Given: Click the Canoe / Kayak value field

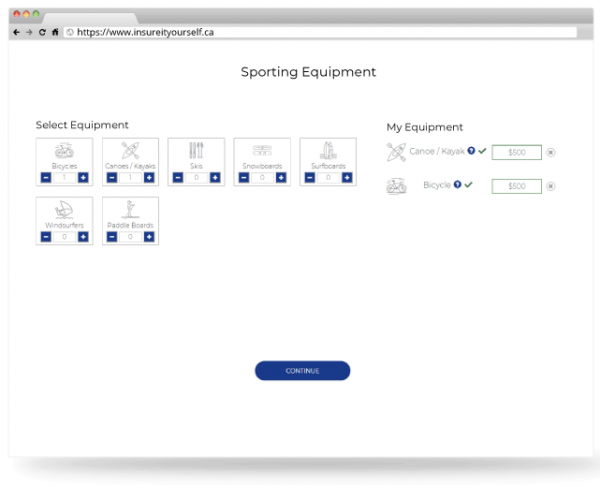Looking at the screenshot, I should (516, 153).
